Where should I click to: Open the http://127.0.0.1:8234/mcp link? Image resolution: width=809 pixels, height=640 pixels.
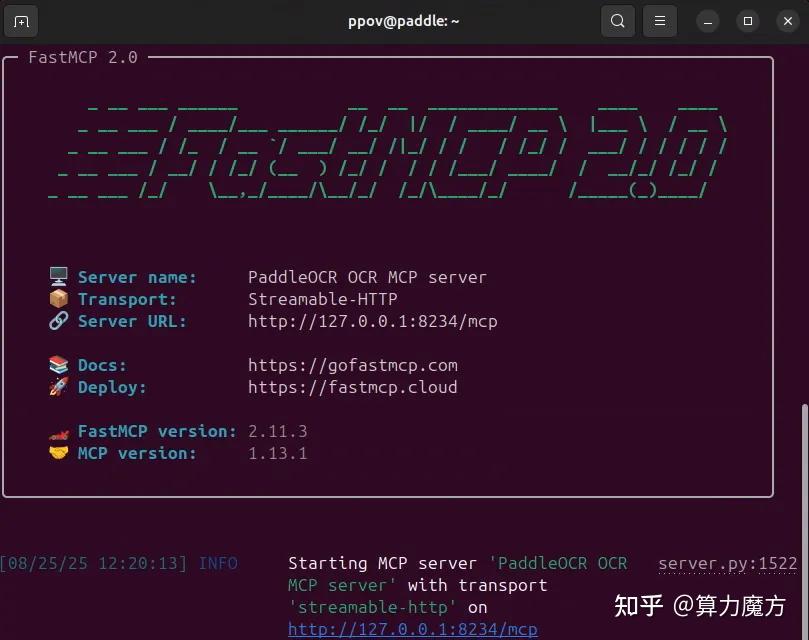pos(413,628)
